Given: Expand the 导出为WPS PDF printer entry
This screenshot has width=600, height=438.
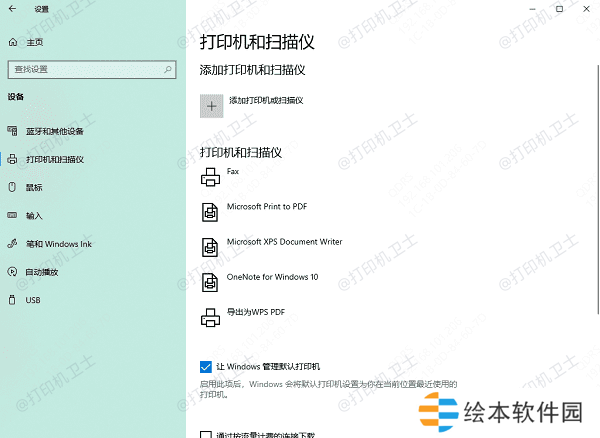Looking at the screenshot, I should (x=257, y=312).
